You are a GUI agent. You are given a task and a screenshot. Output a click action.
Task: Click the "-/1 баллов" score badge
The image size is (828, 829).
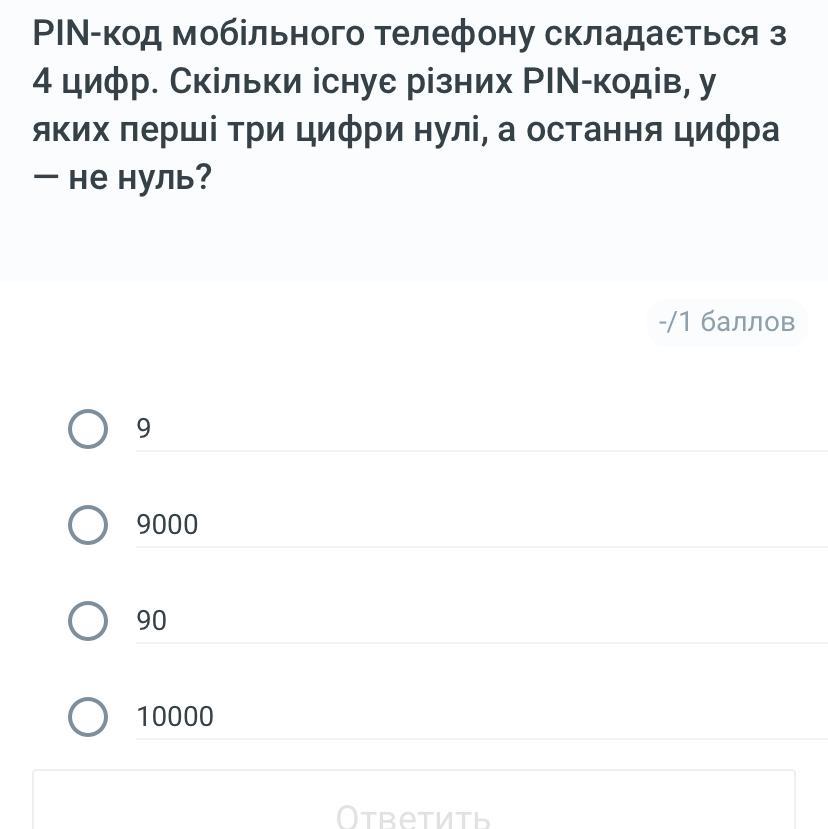click(727, 322)
